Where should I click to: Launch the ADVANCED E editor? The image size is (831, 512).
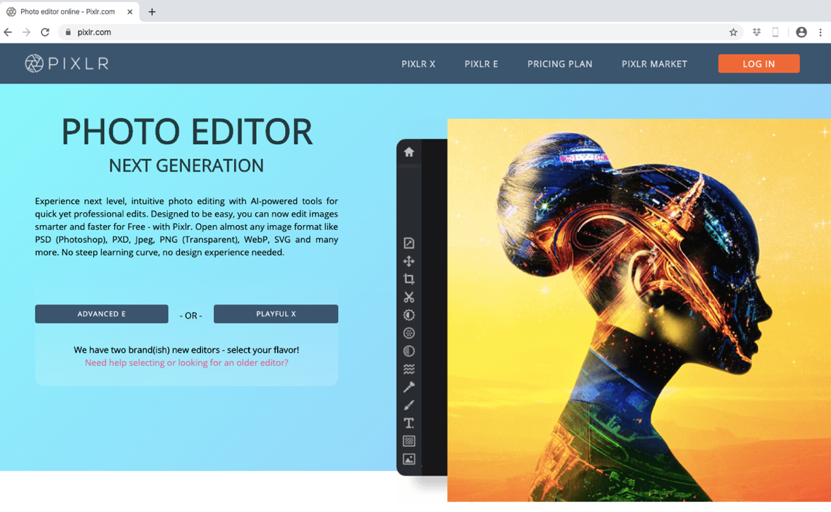[102, 314]
